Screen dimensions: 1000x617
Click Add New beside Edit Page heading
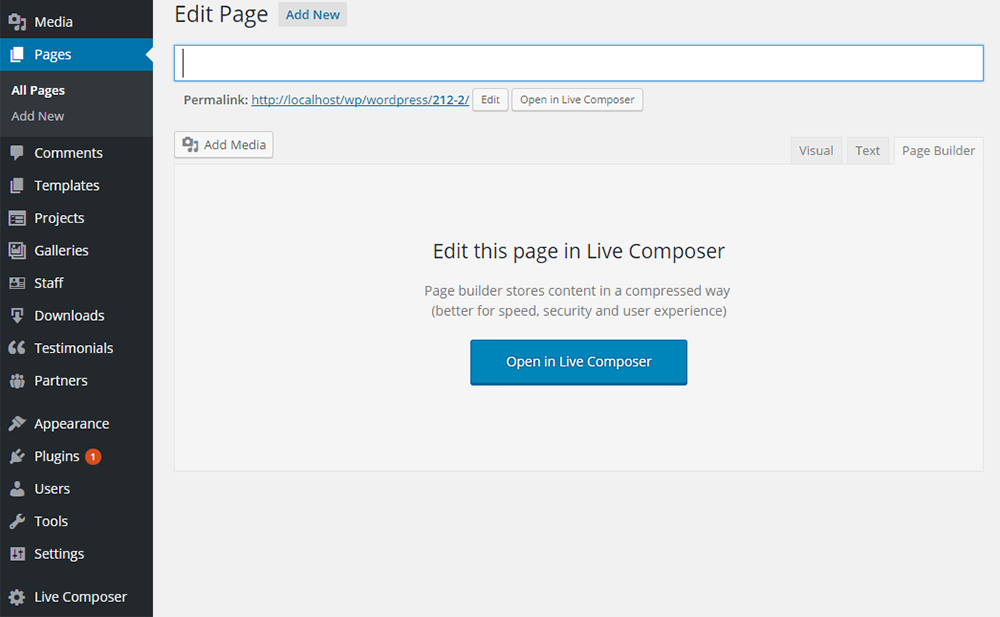pos(312,15)
